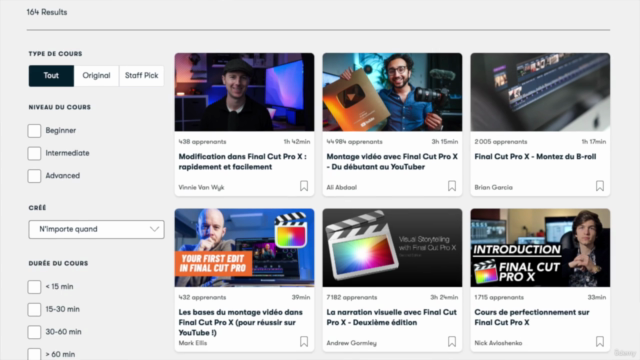Enable the Beginner level checkbox
Viewport: 640px width, 360px height.
point(34,131)
